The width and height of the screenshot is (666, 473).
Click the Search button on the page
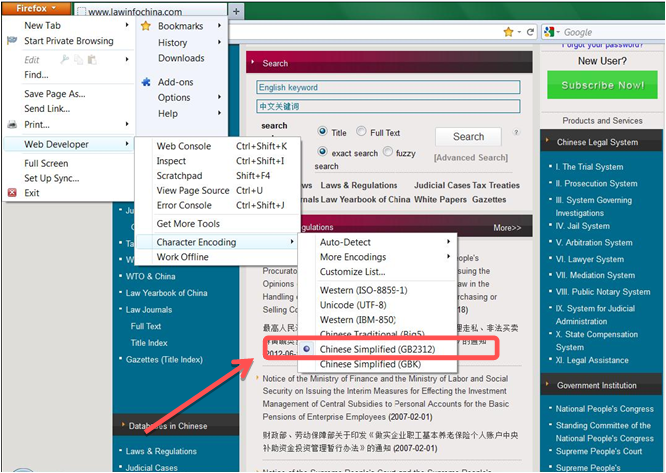tap(468, 136)
